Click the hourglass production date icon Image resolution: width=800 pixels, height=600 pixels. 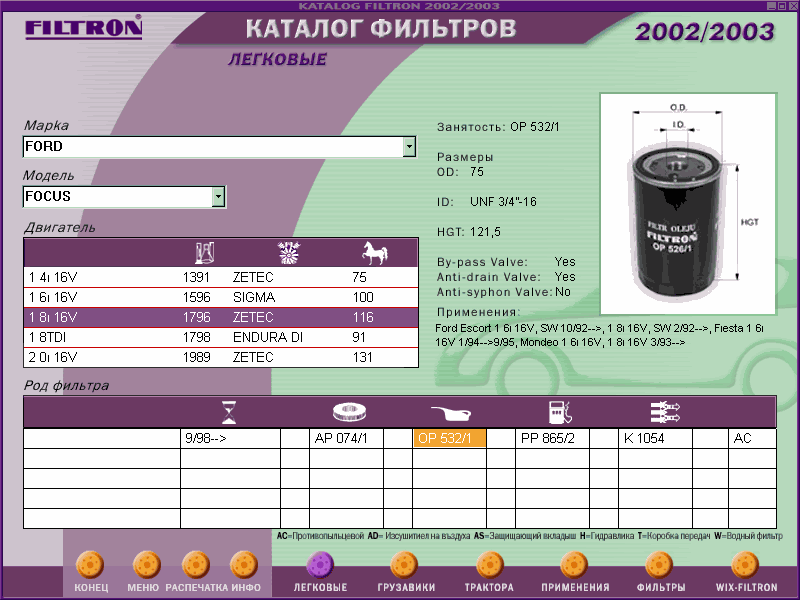229,412
